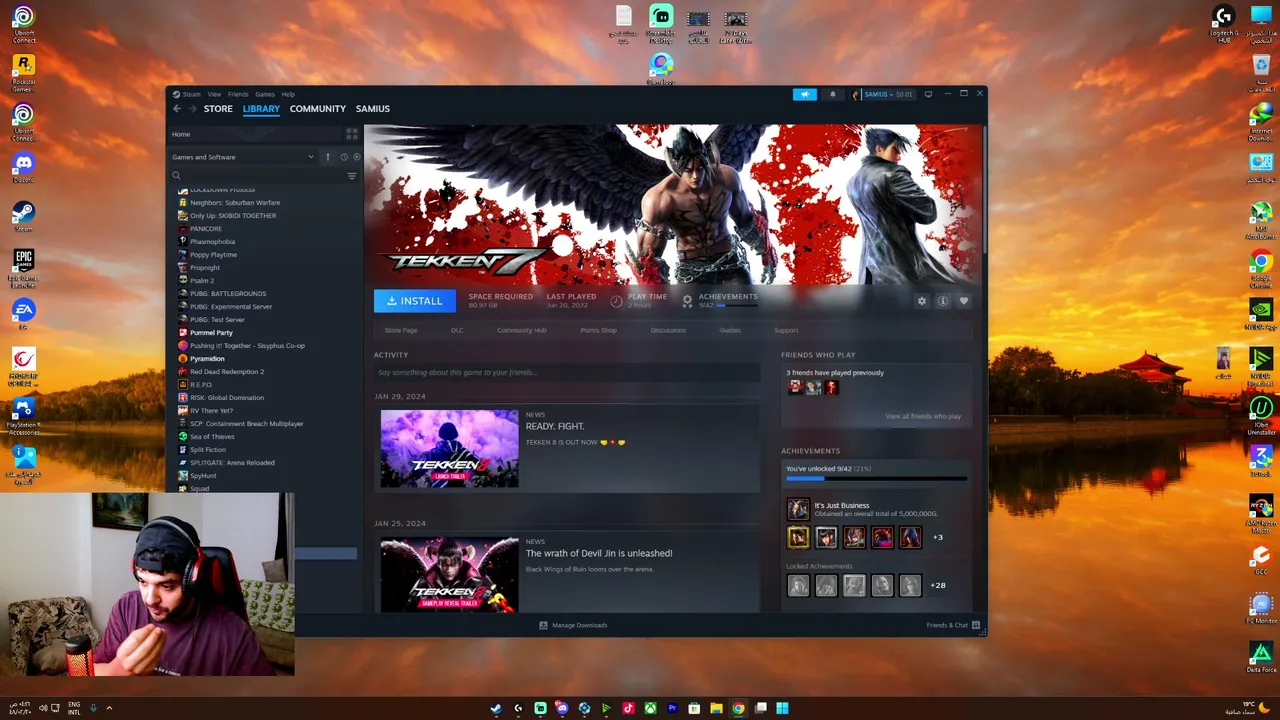Open View all friends who play link
The image size is (1280, 720).
tap(923, 417)
